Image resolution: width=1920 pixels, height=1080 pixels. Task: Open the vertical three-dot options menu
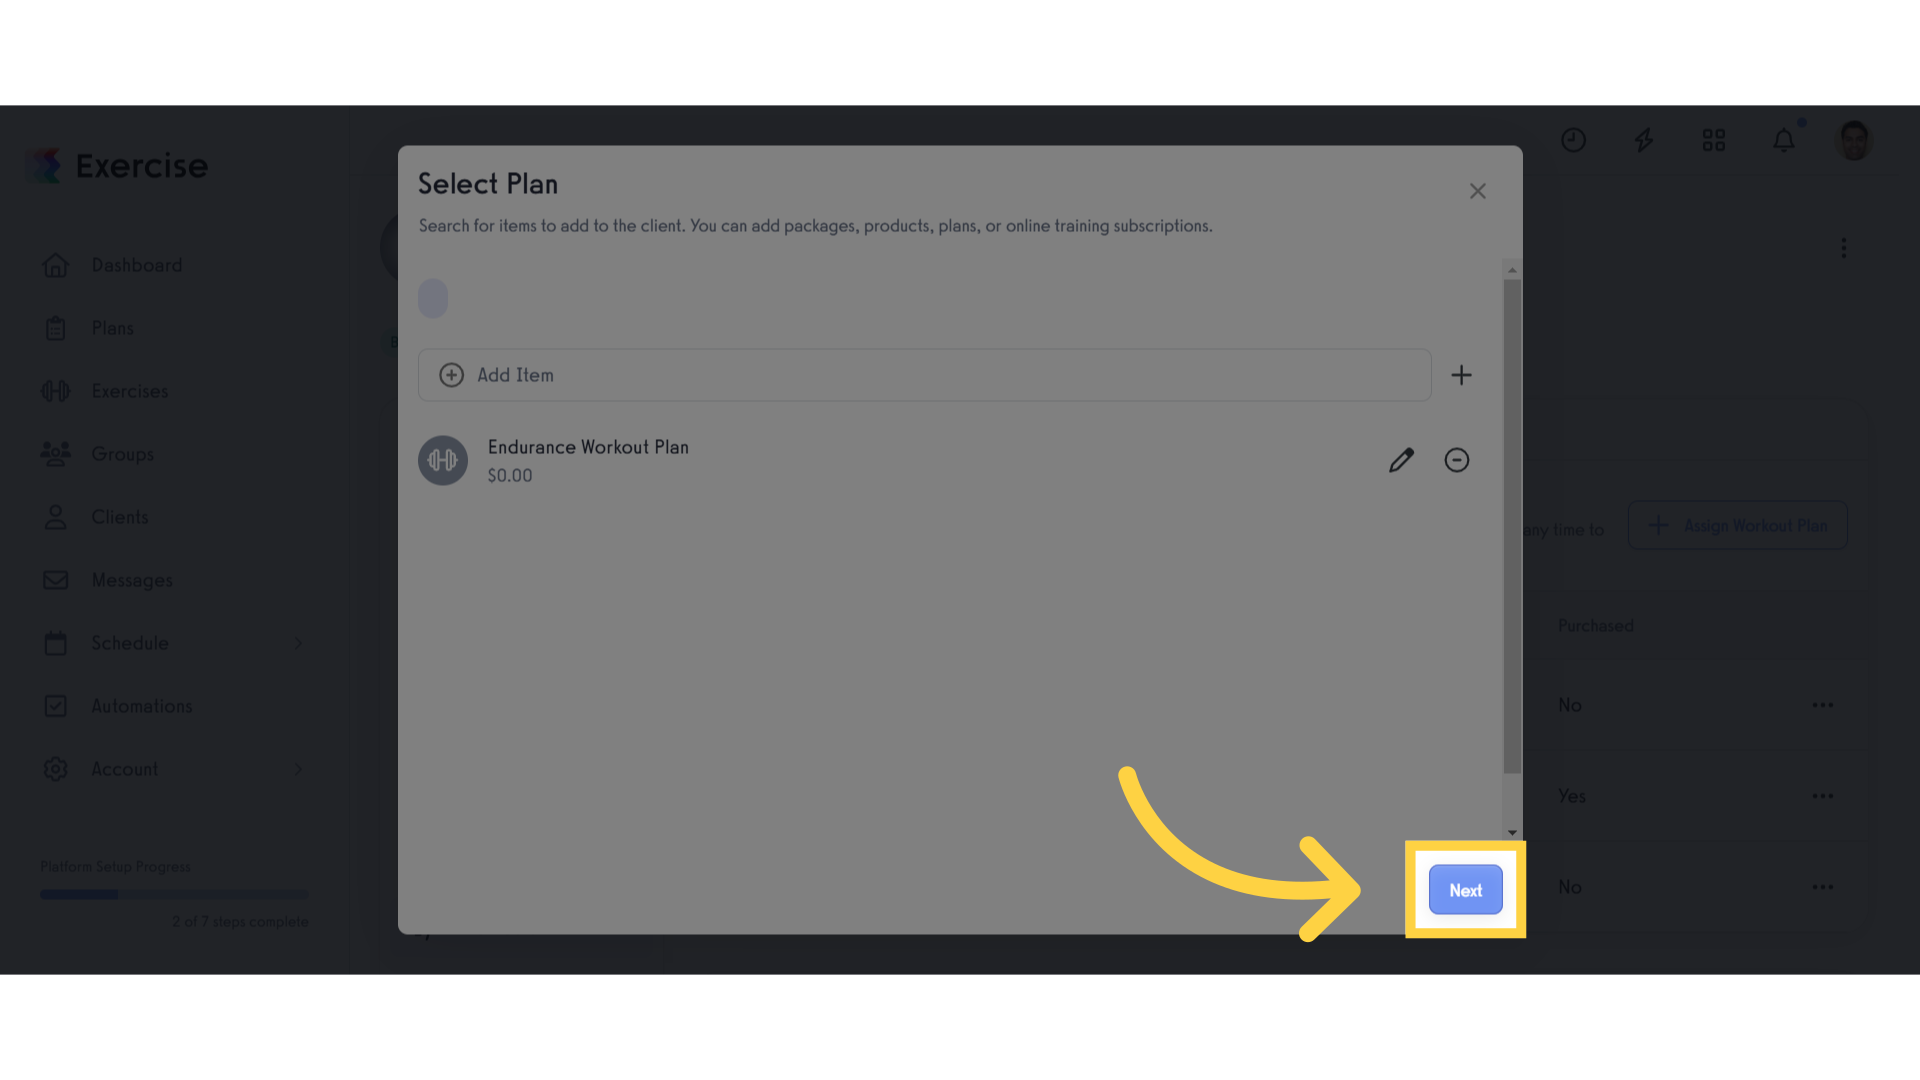(x=1844, y=248)
